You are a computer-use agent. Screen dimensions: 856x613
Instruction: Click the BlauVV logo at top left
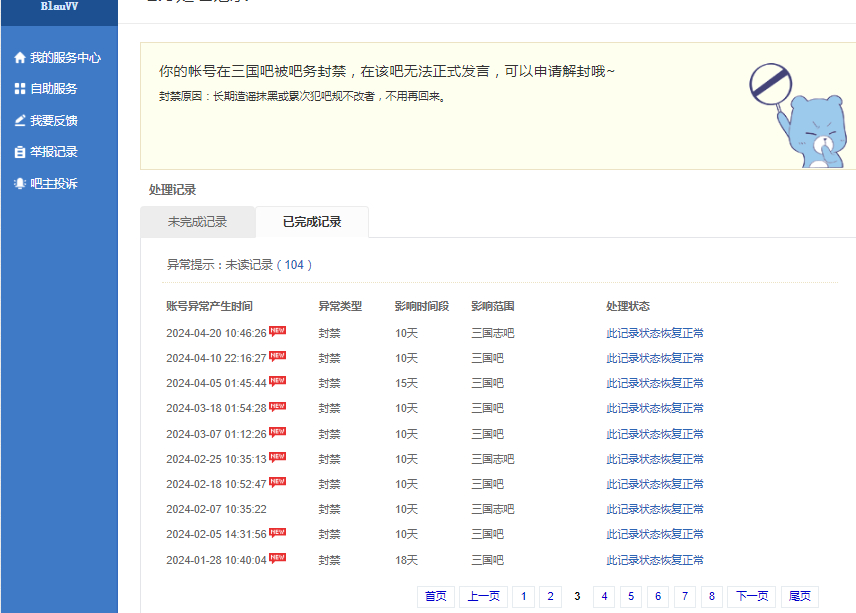(x=58, y=7)
